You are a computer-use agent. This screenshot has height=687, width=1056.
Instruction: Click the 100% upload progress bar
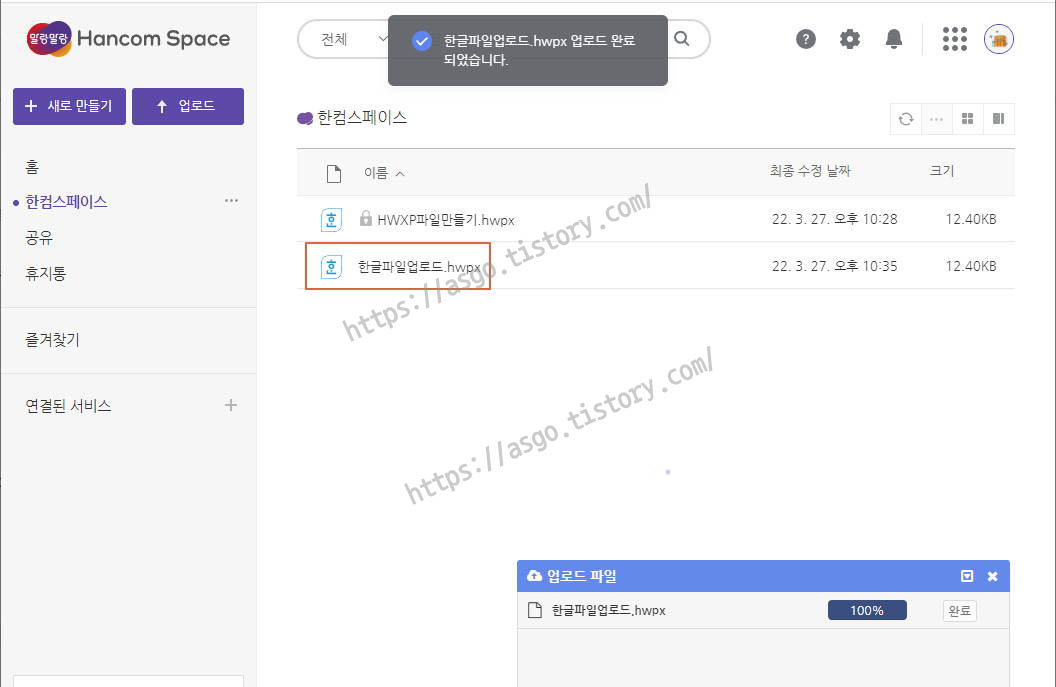[867, 610]
